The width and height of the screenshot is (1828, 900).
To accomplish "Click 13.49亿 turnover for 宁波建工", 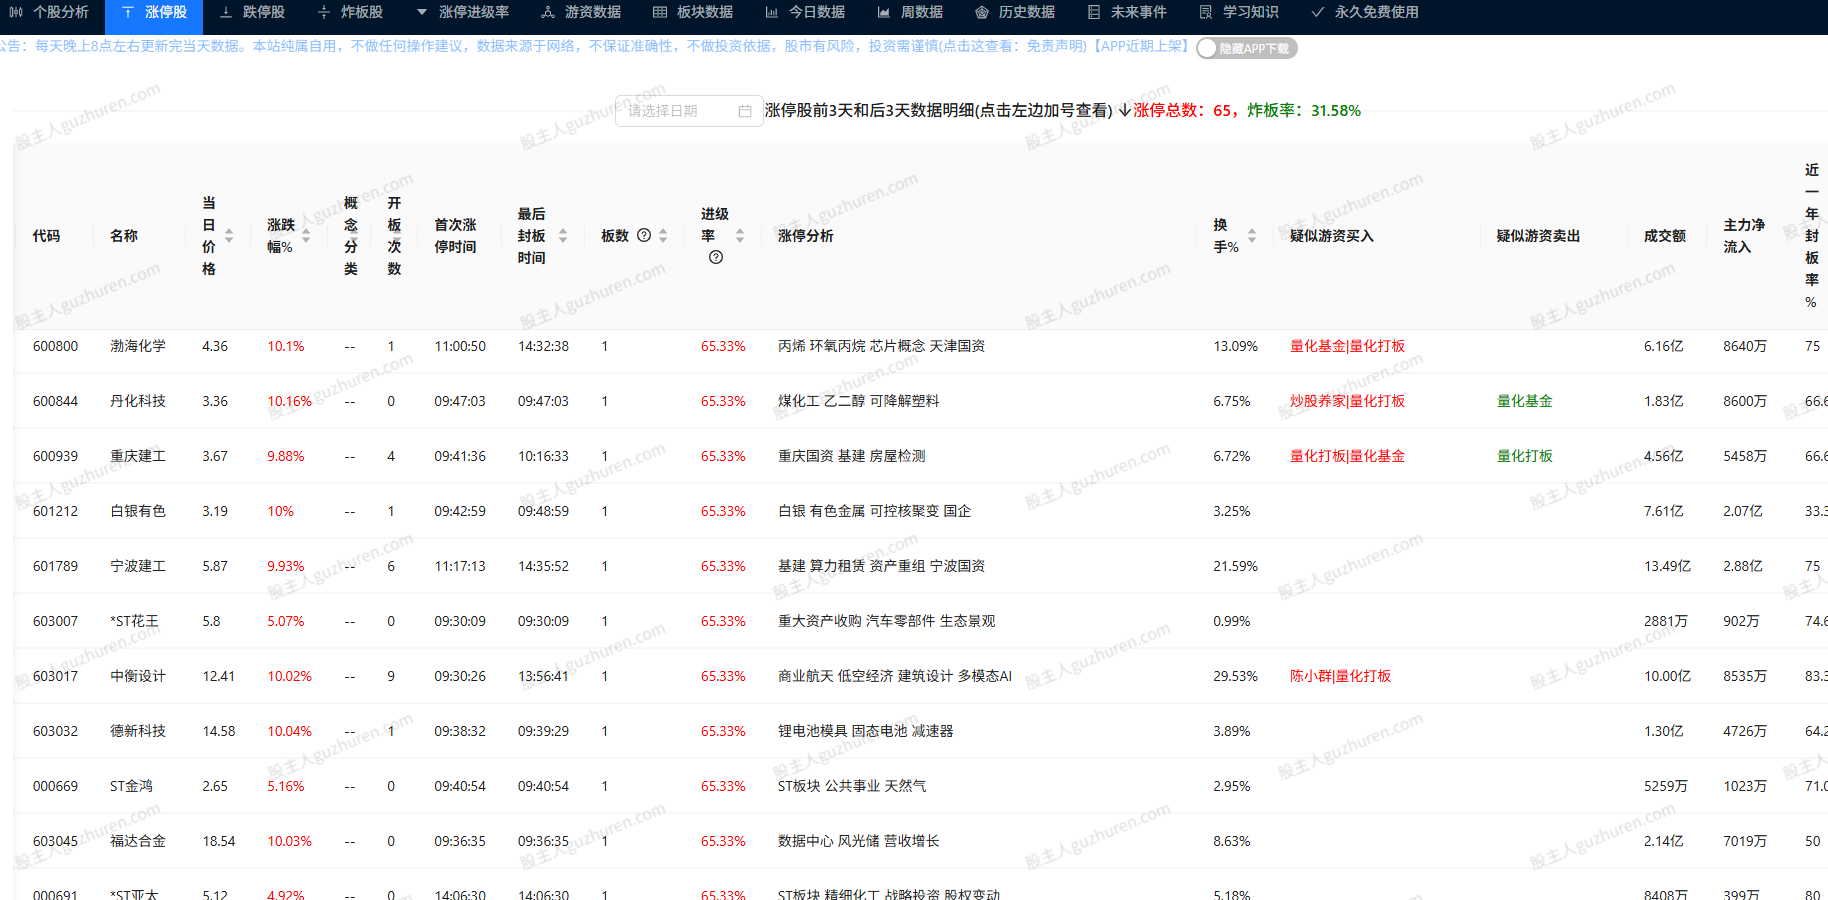I will [x=1667, y=566].
